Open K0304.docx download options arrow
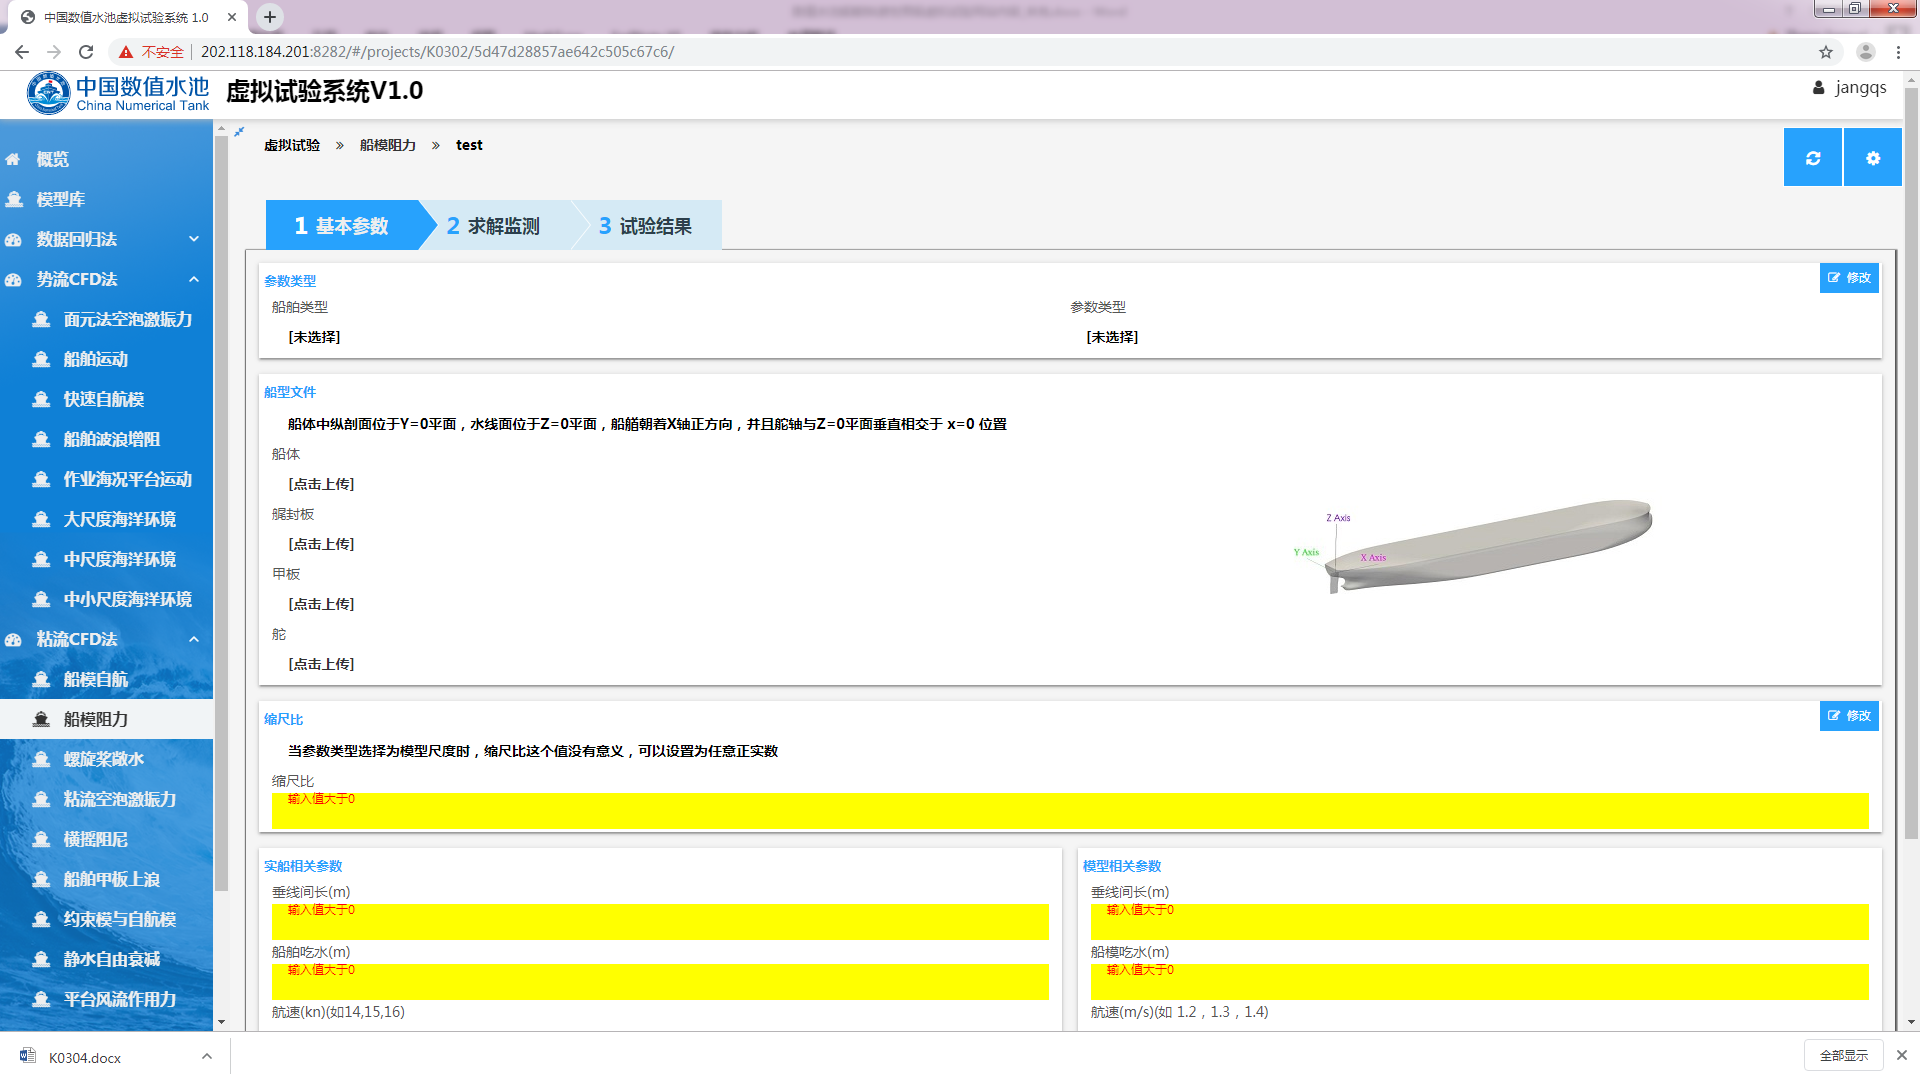Viewport: 1920px width, 1080px height. pyautogui.click(x=206, y=1056)
